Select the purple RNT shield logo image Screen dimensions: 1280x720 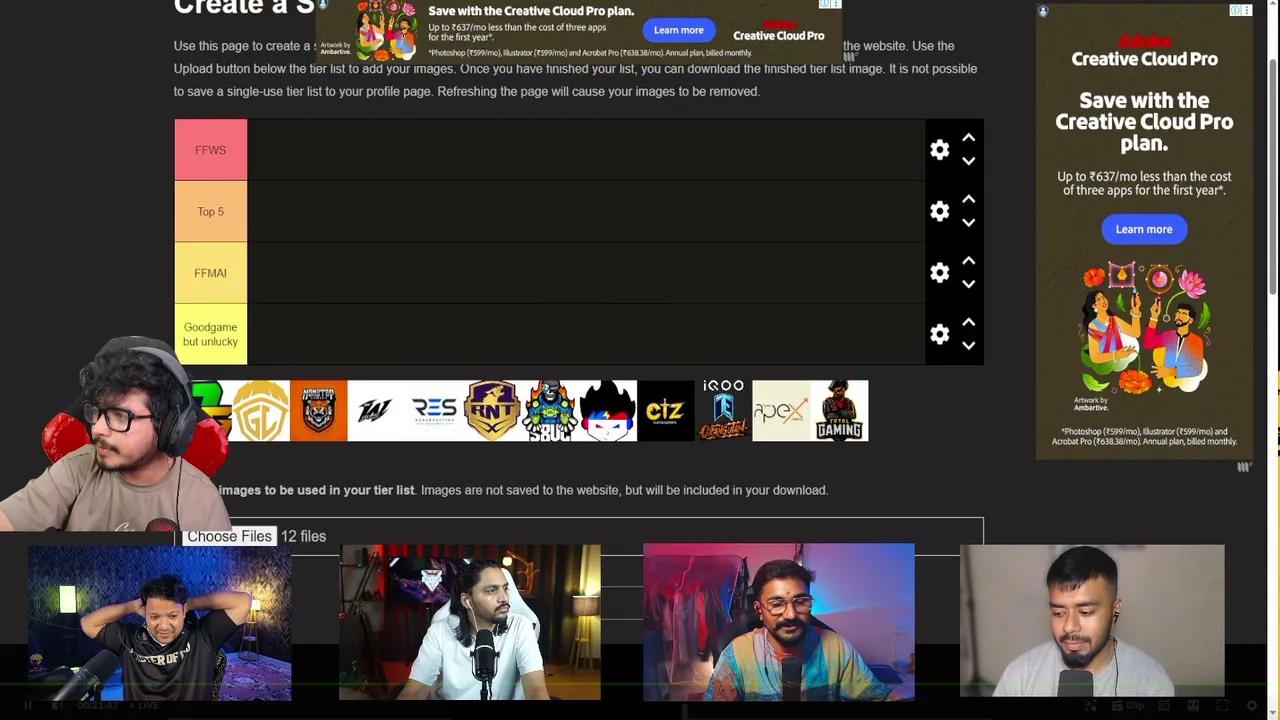coord(492,410)
